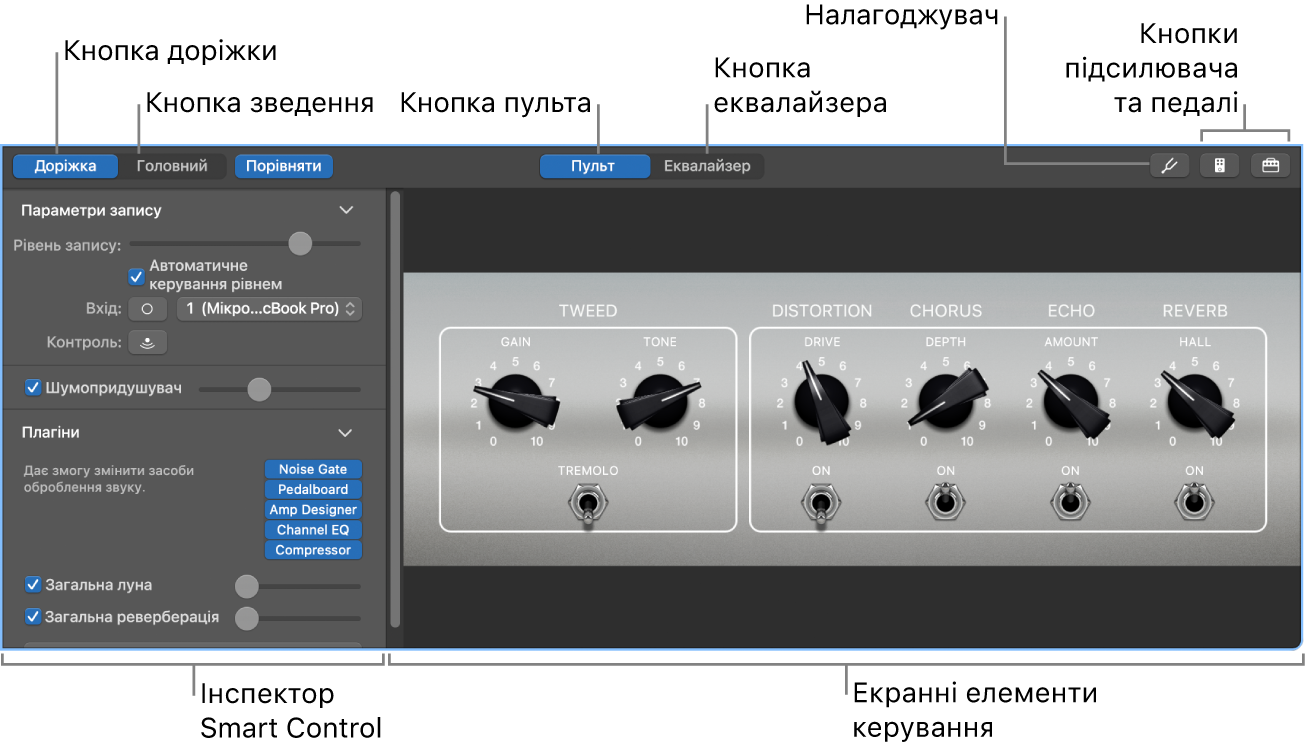Screen dimensions: 1306x755
Task: Select the Доріжка button
Action: coord(64,166)
